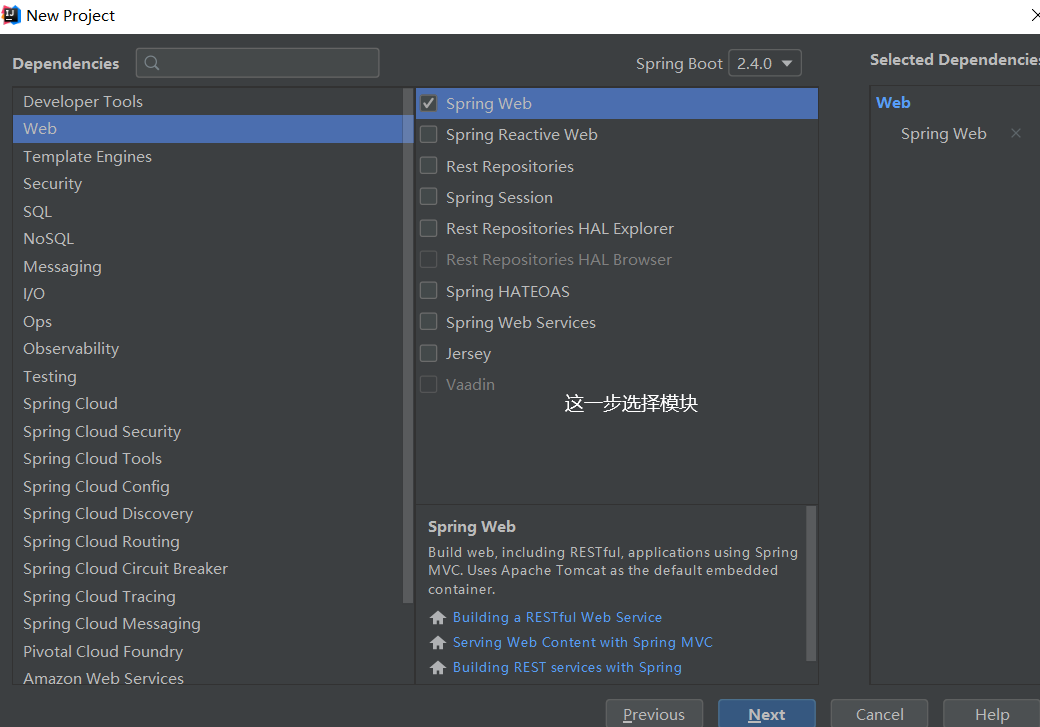The width and height of the screenshot is (1040, 727).
Task: Open the Spring Boot version dropdown
Action: 765,63
